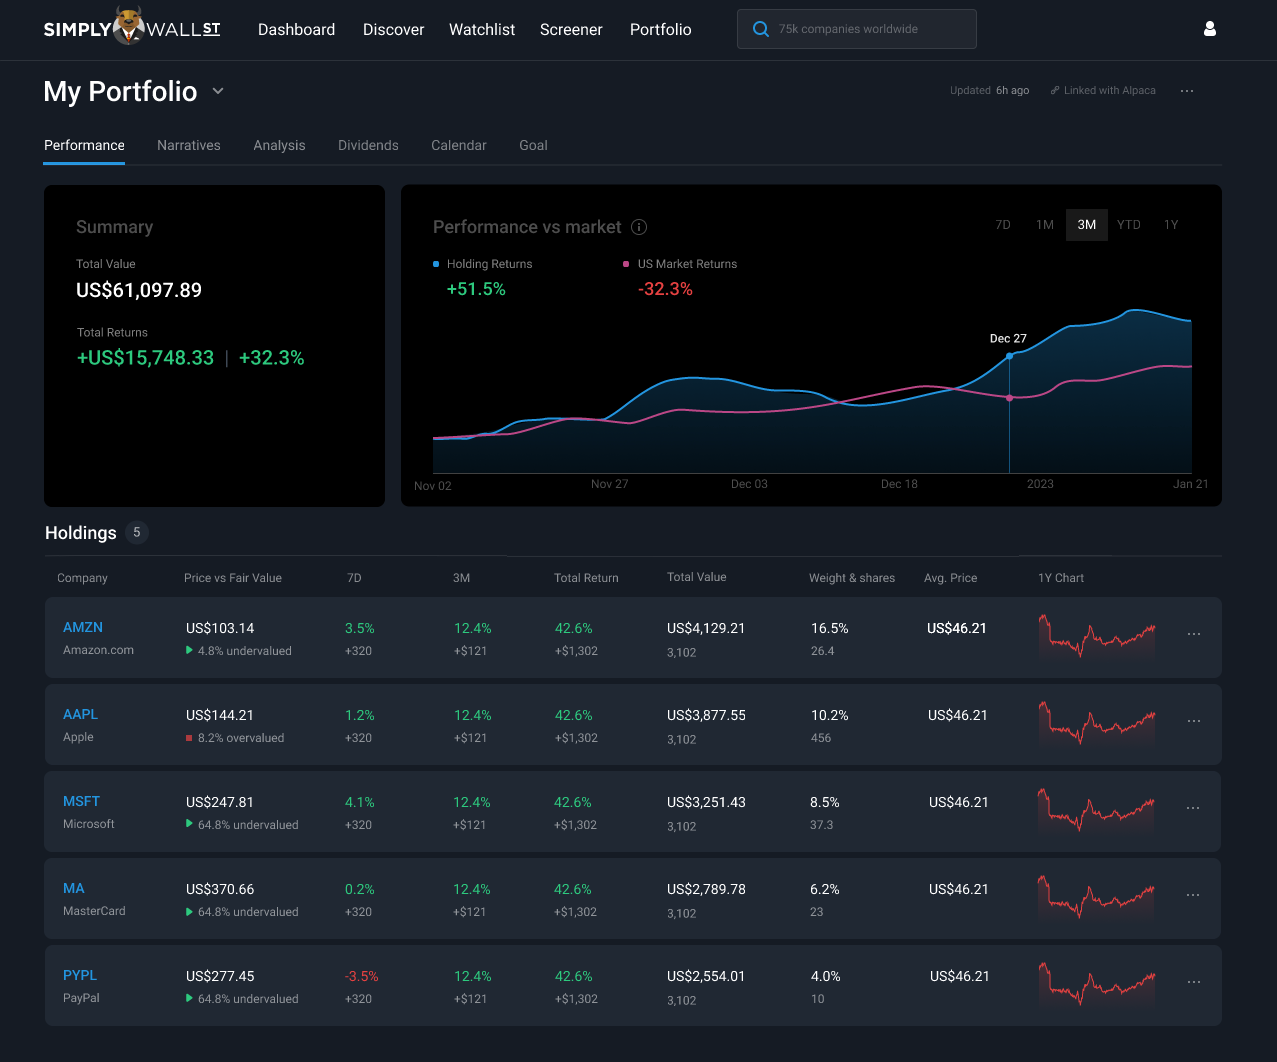Open the Discover menu item
The width and height of the screenshot is (1277, 1062).
click(x=394, y=30)
